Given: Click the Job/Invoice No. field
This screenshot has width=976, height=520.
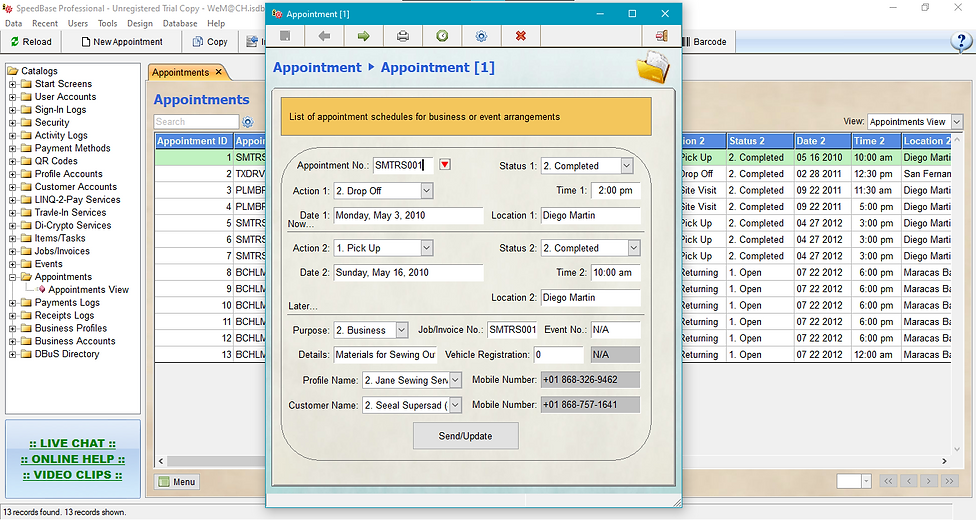Looking at the screenshot, I should point(512,330).
